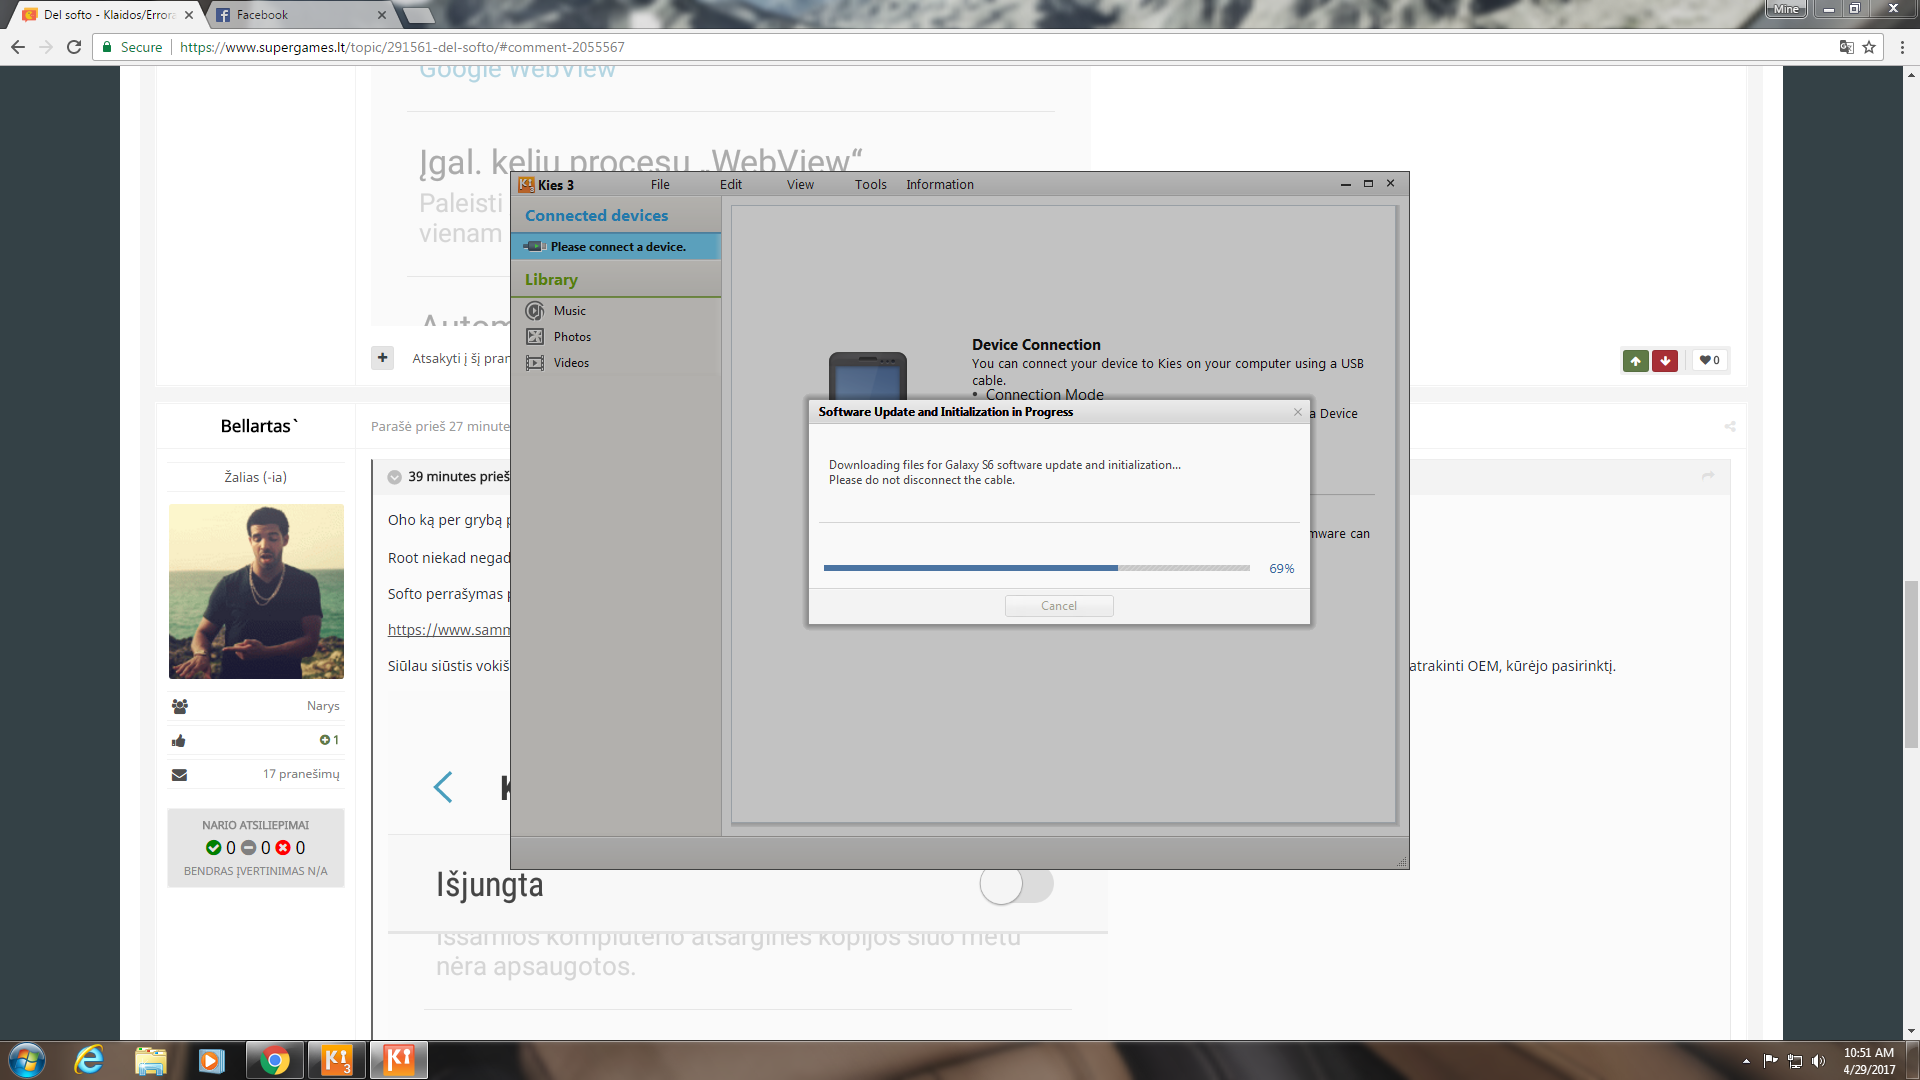This screenshot has width=1920, height=1080.
Task: Open Kies 3 from the taskbar
Action: pyautogui.click(x=337, y=1060)
